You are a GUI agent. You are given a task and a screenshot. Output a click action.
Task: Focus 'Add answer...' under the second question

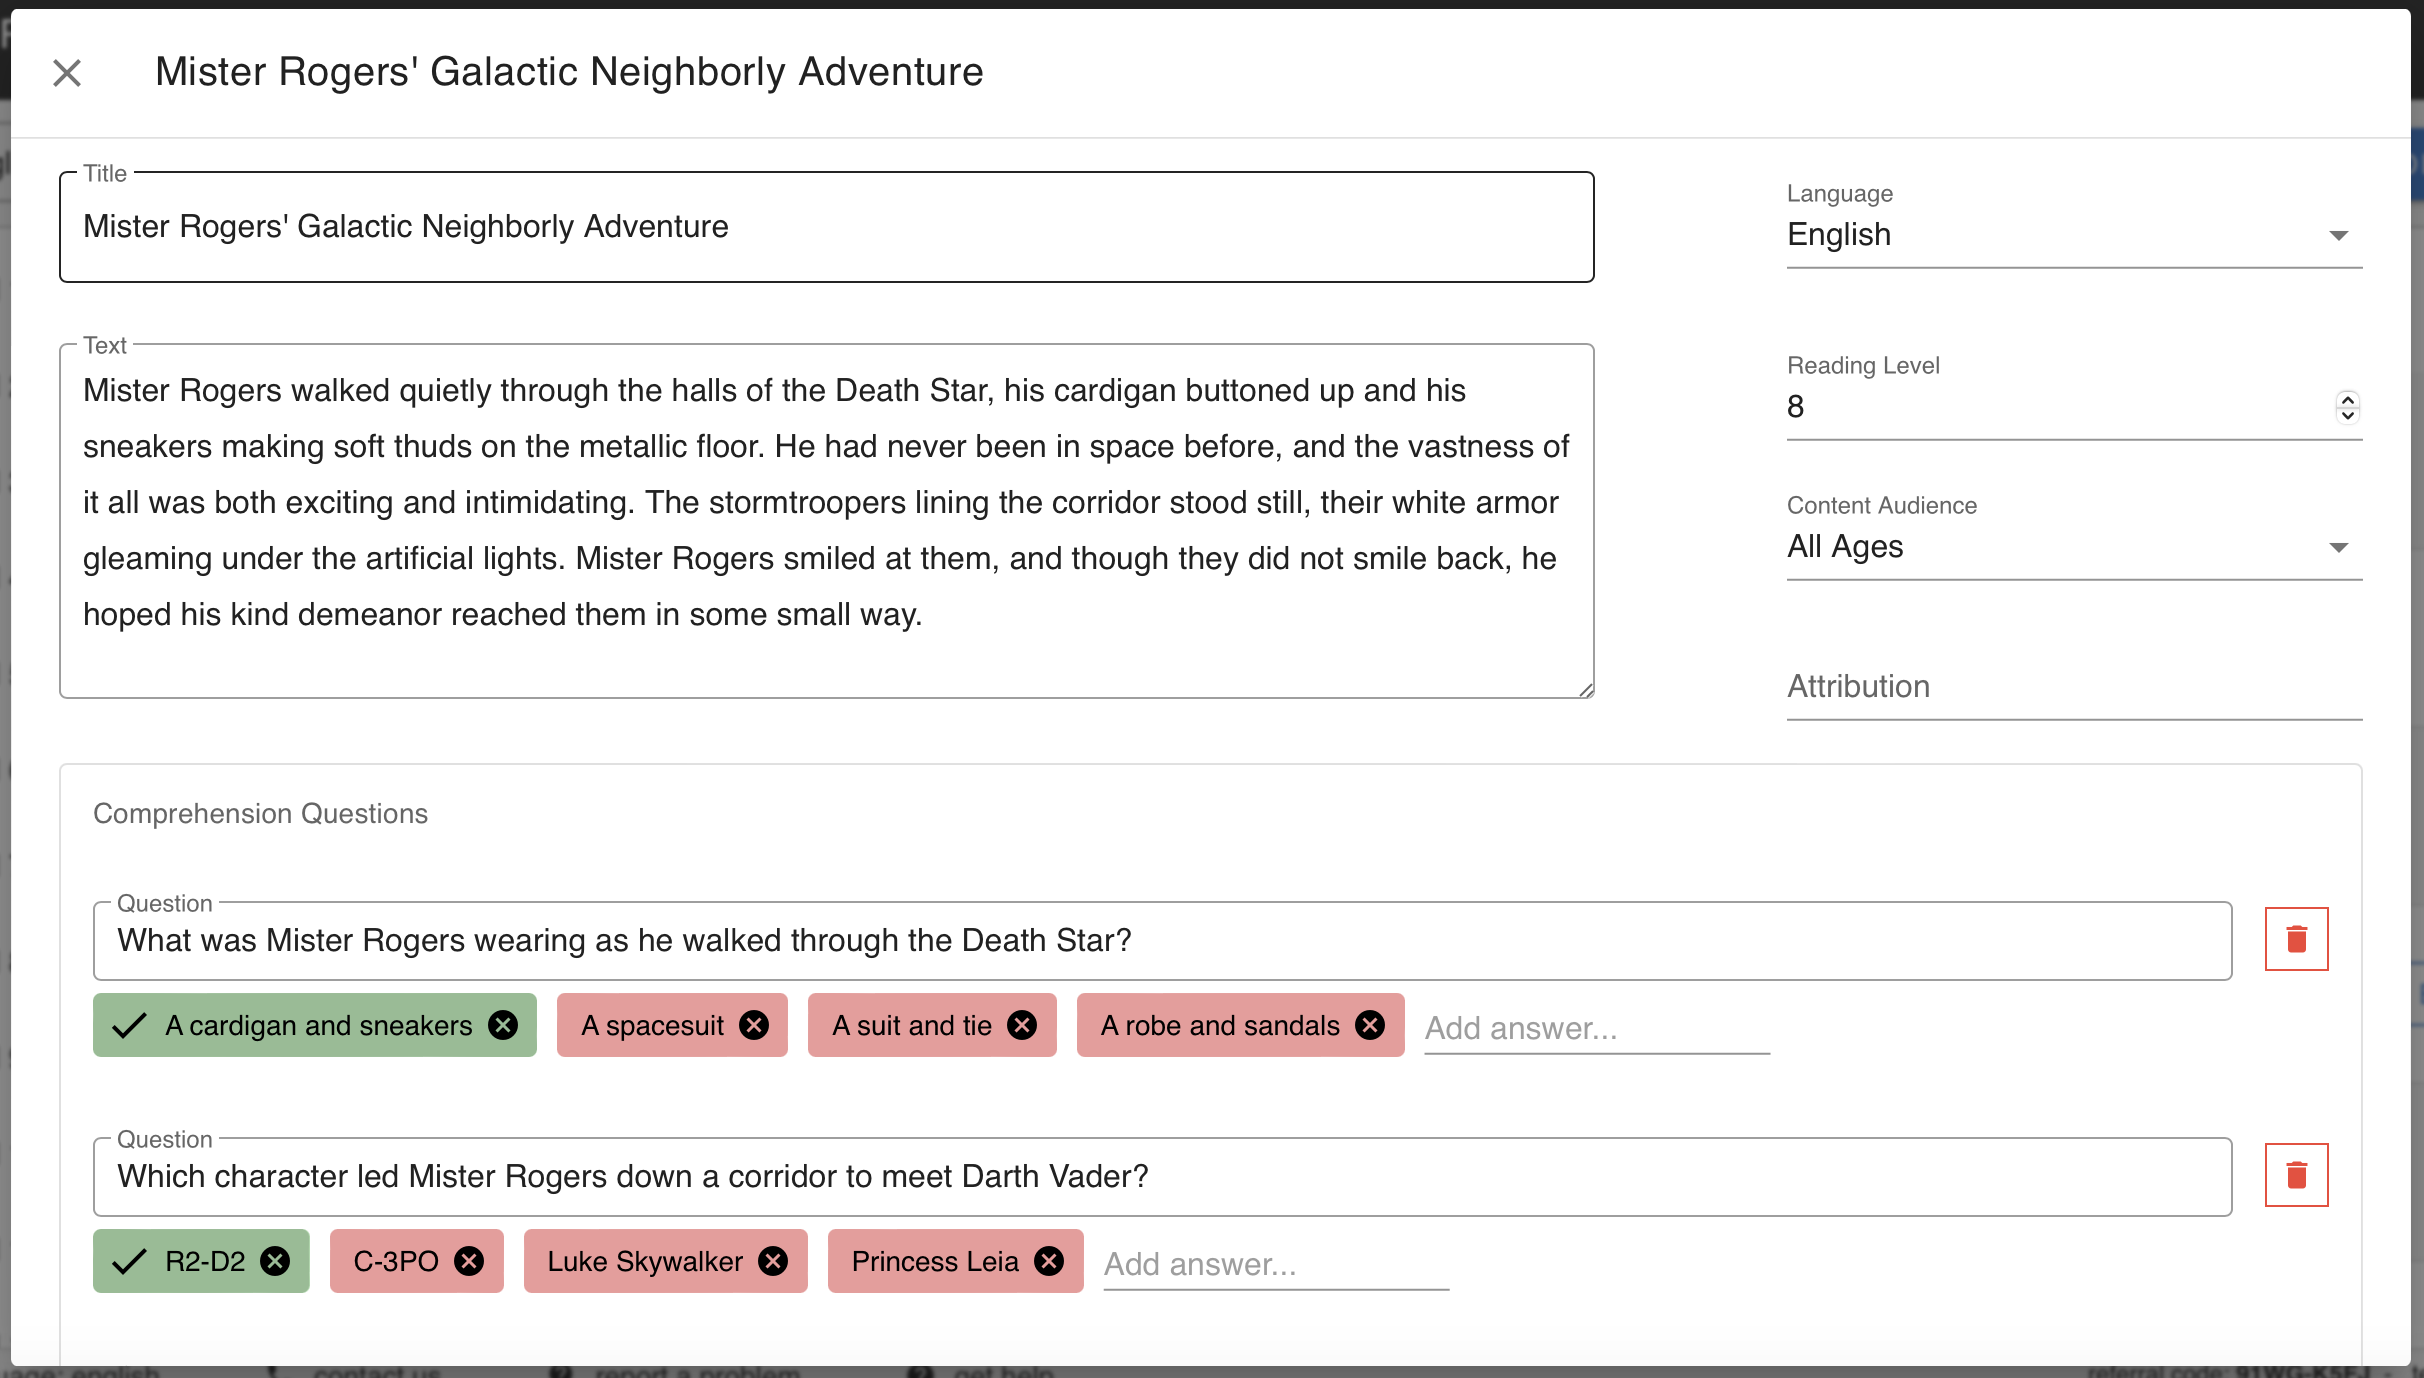(1276, 1264)
